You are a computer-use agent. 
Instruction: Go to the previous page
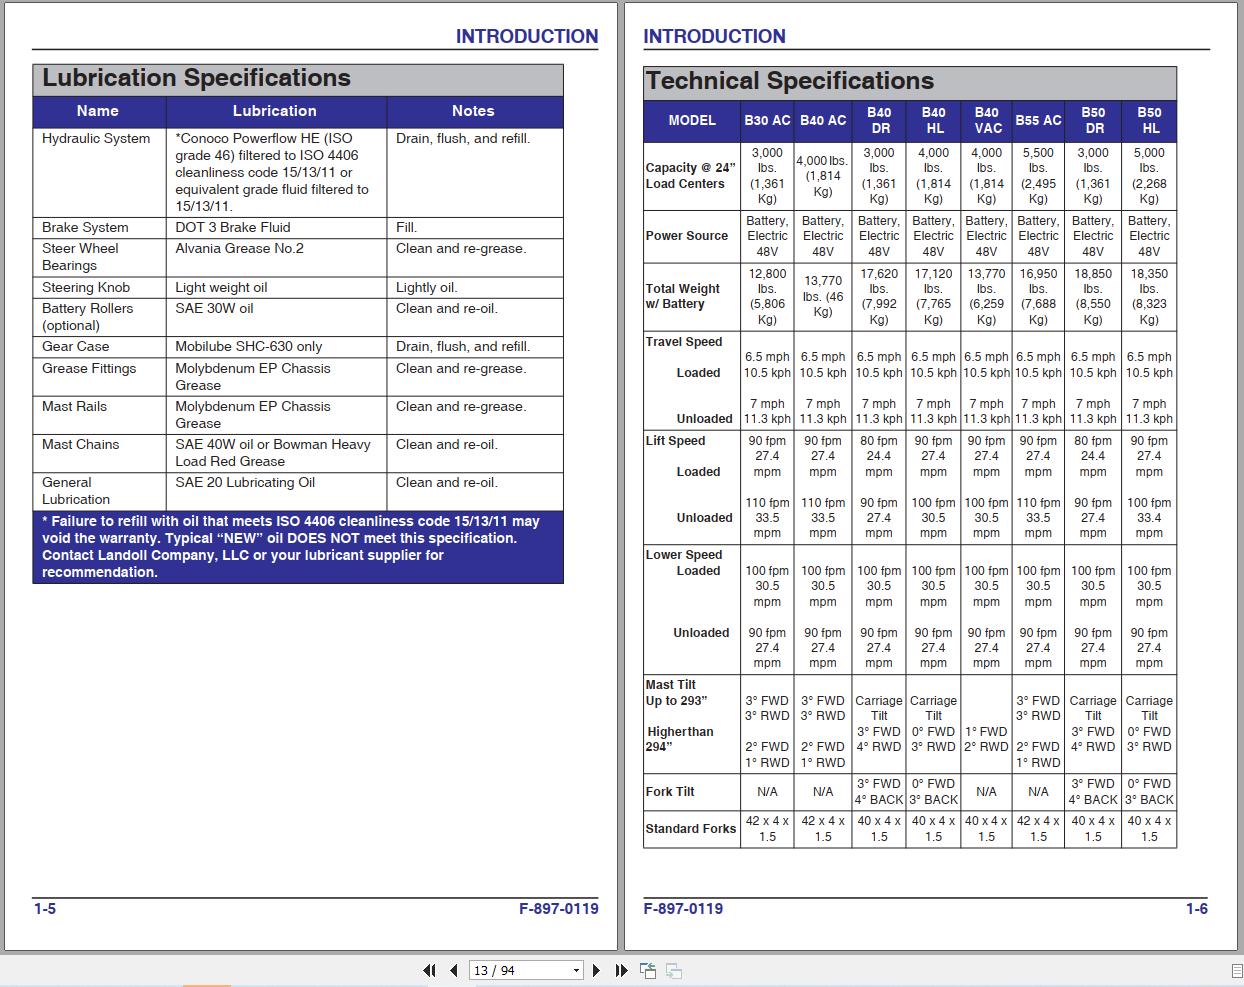click(454, 970)
